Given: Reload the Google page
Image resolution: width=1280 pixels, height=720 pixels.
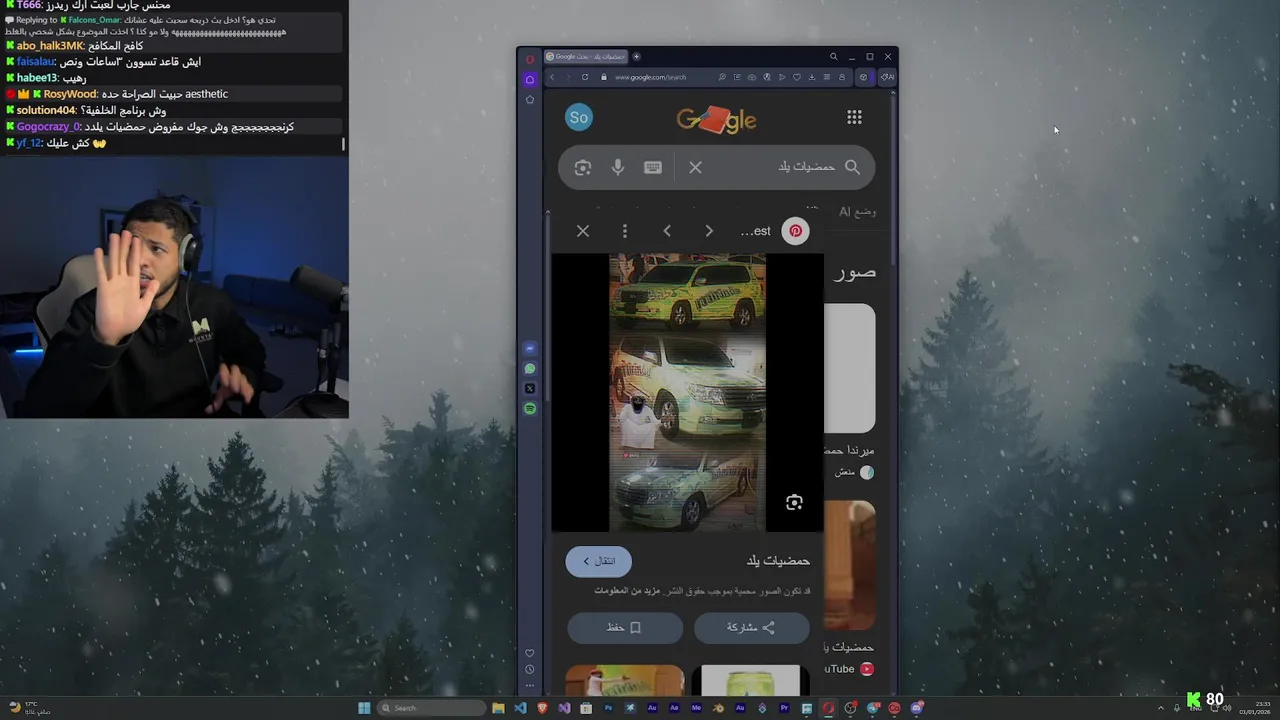Looking at the screenshot, I should pyautogui.click(x=585, y=77).
